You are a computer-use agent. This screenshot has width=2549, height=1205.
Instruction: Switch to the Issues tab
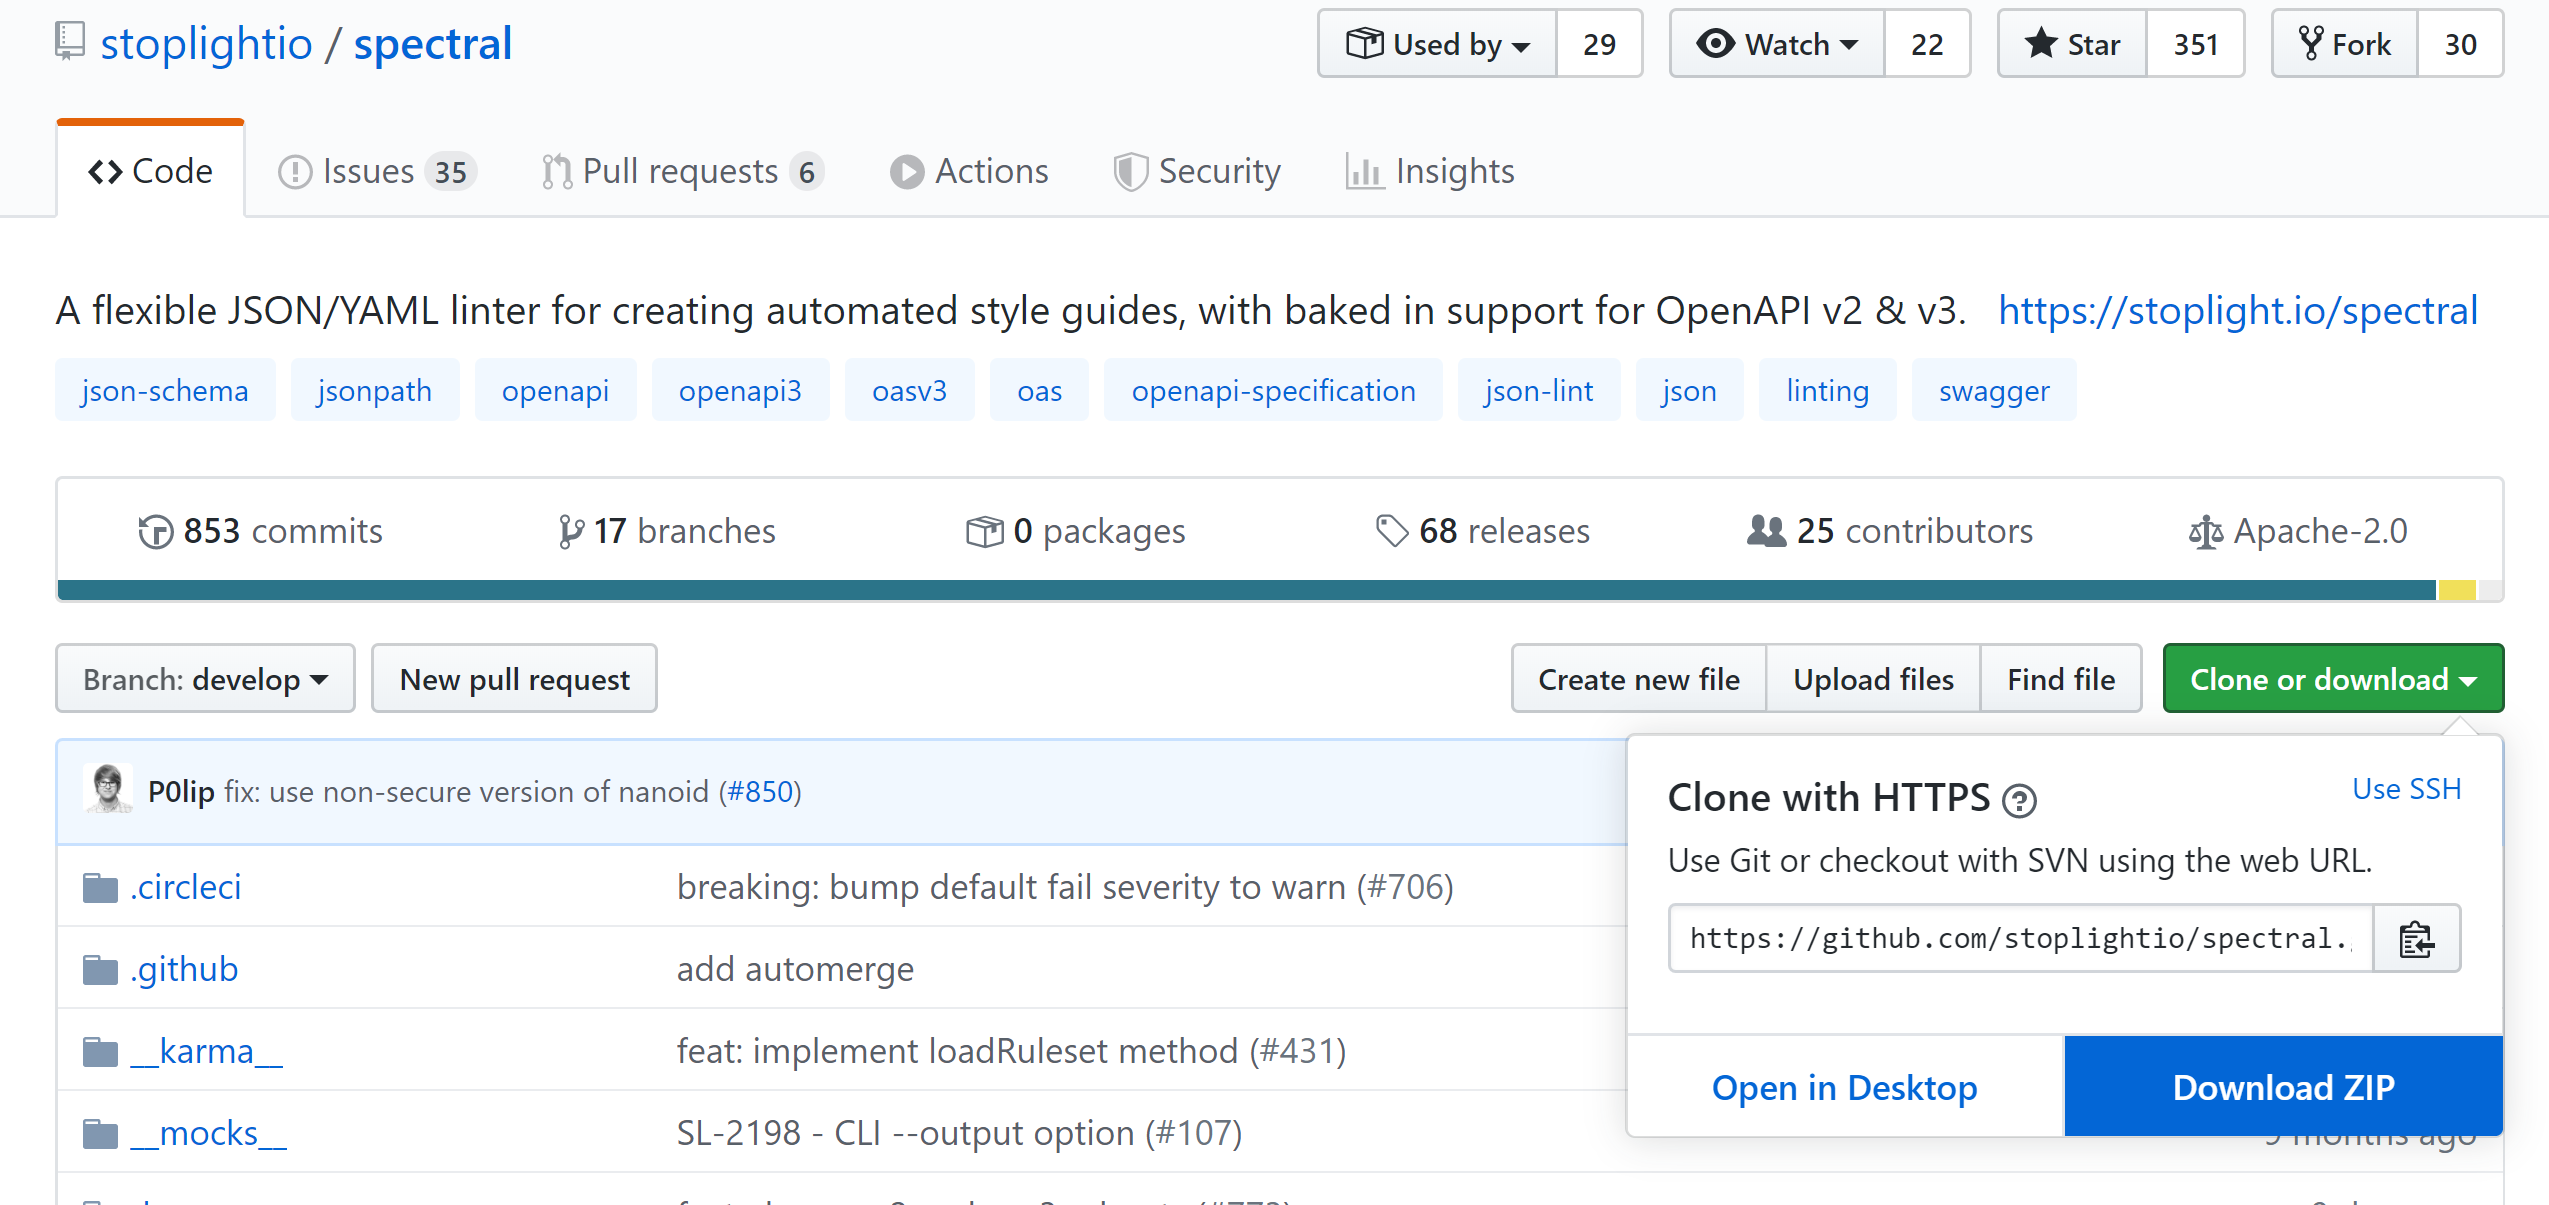coord(368,170)
